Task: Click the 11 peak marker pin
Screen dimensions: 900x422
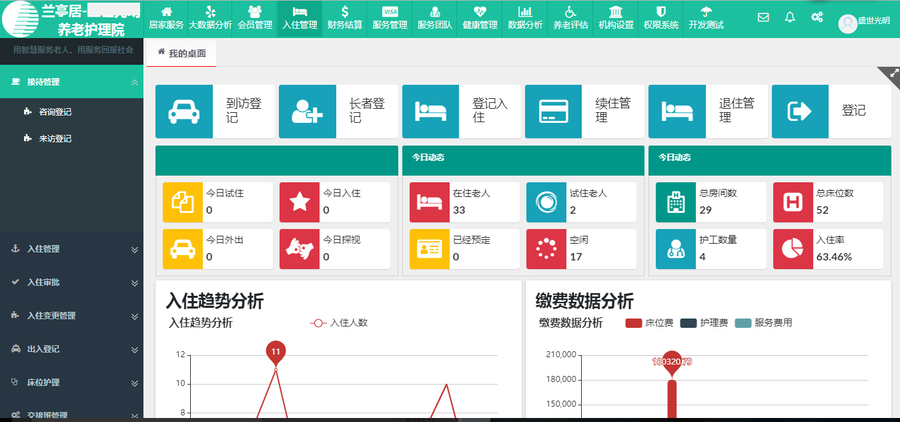Action: pyautogui.click(x=276, y=353)
